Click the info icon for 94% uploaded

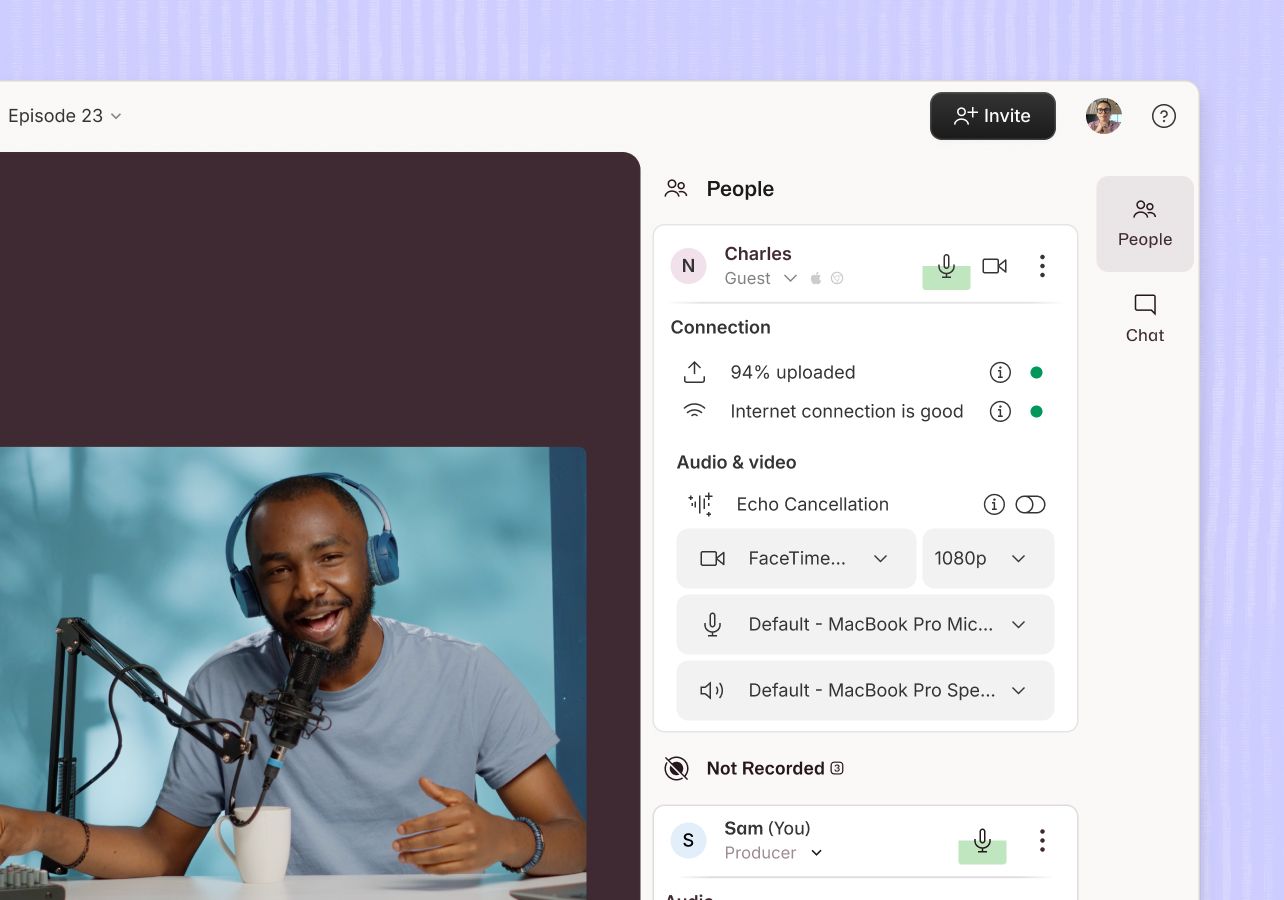pos(1000,372)
